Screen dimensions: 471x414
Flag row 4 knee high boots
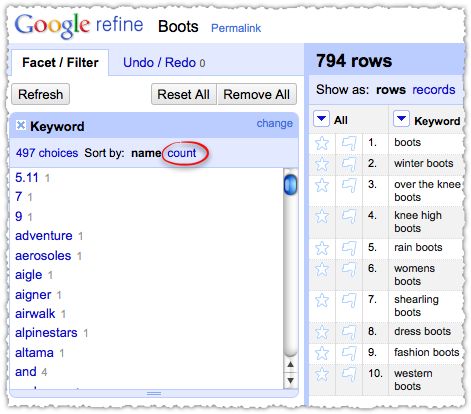click(x=349, y=217)
